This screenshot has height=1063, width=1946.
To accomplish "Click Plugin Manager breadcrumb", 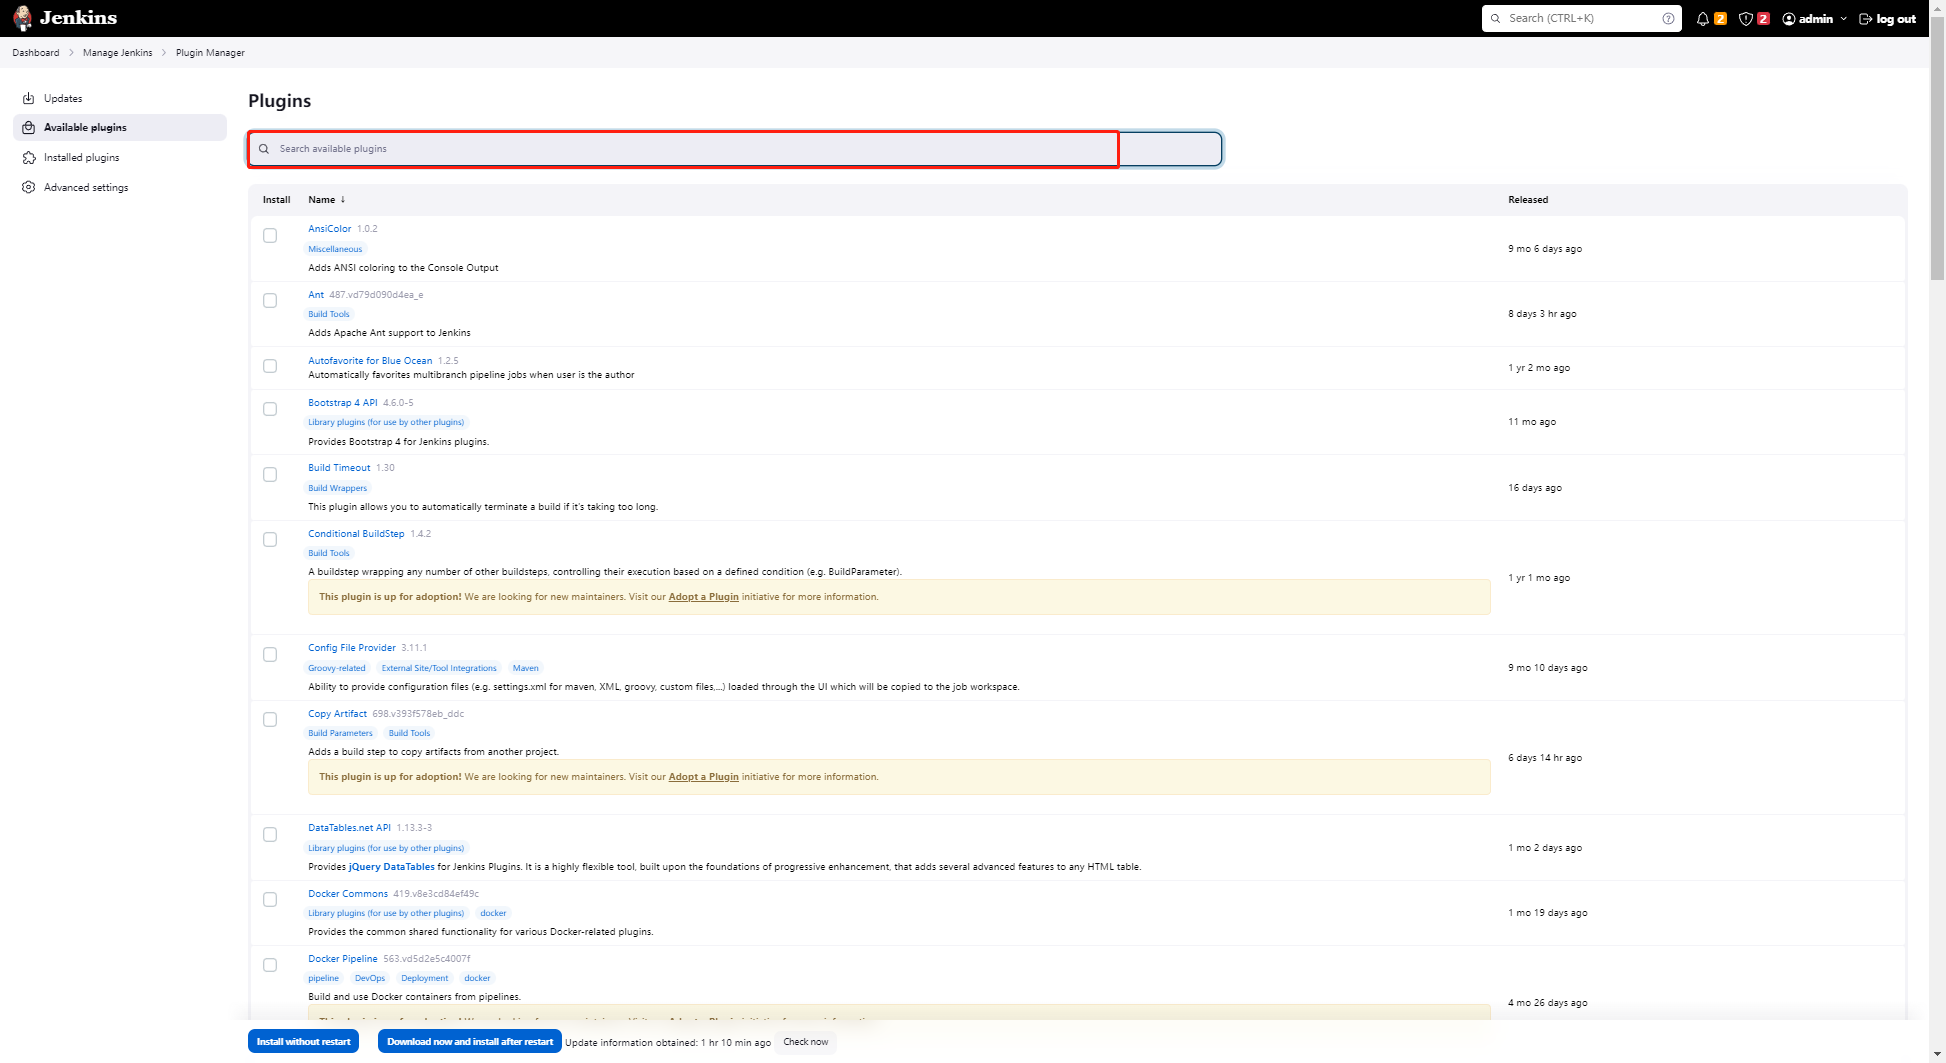I will tap(210, 53).
